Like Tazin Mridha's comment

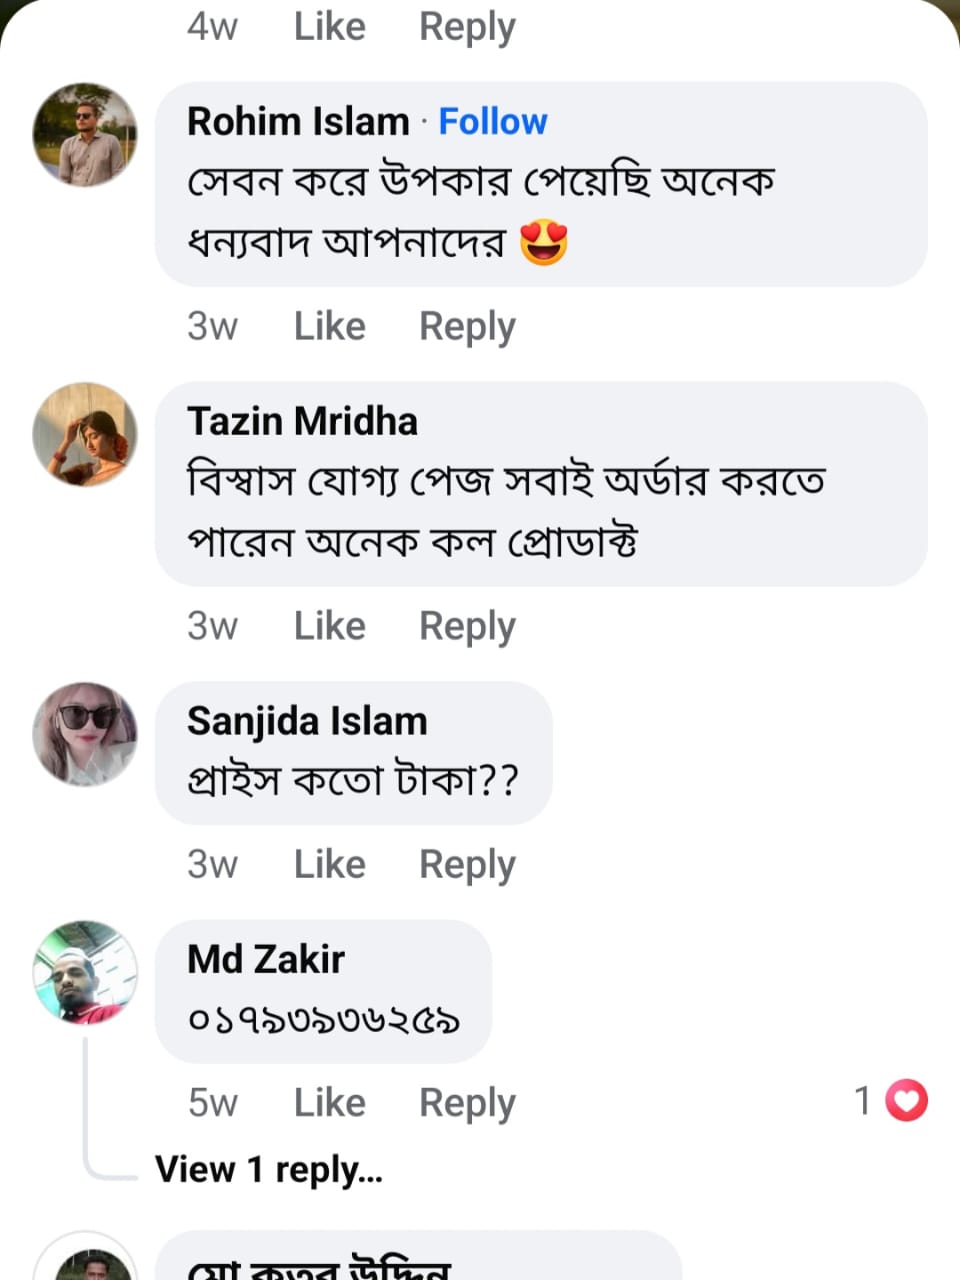coord(329,626)
